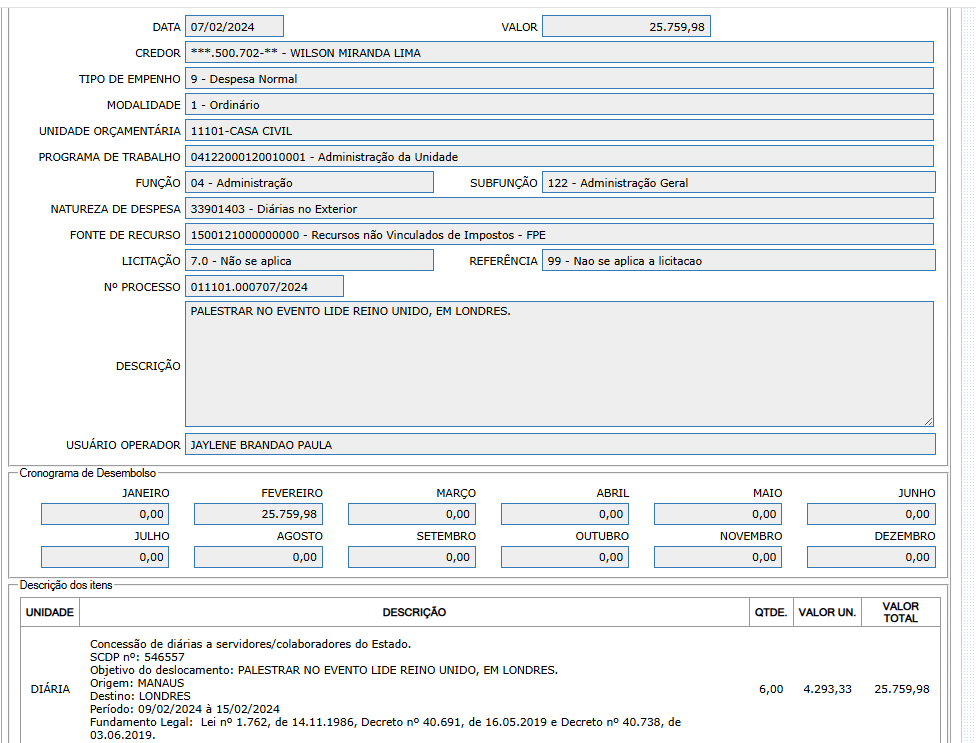976x743 pixels.
Task: Click the LICITAÇÃO field showing Não se aplica
Action: (309, 261)
